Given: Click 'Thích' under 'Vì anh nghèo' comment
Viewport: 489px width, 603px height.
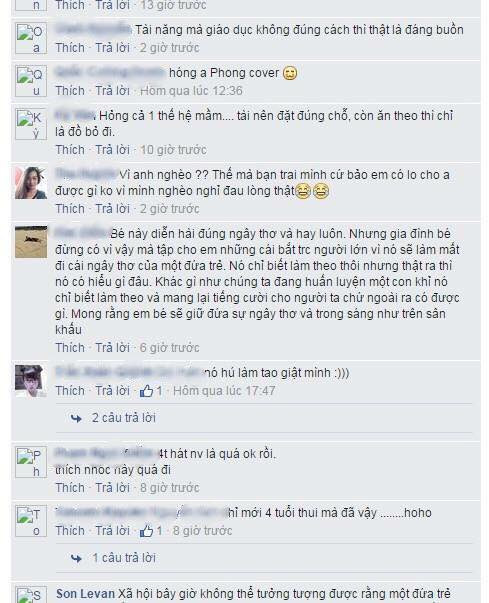Looking at the screenshot, I should (70, 209).
